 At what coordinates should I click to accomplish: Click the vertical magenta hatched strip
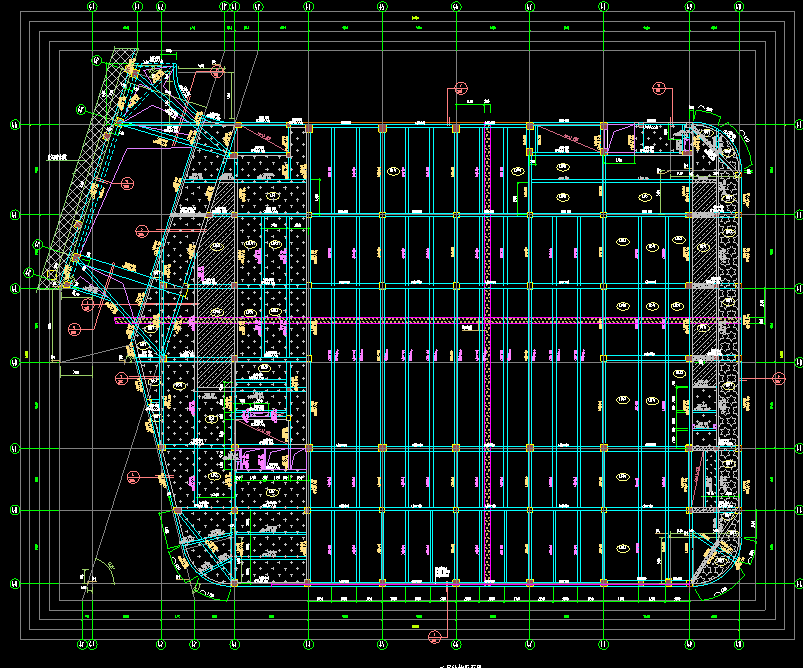[488, 353]
